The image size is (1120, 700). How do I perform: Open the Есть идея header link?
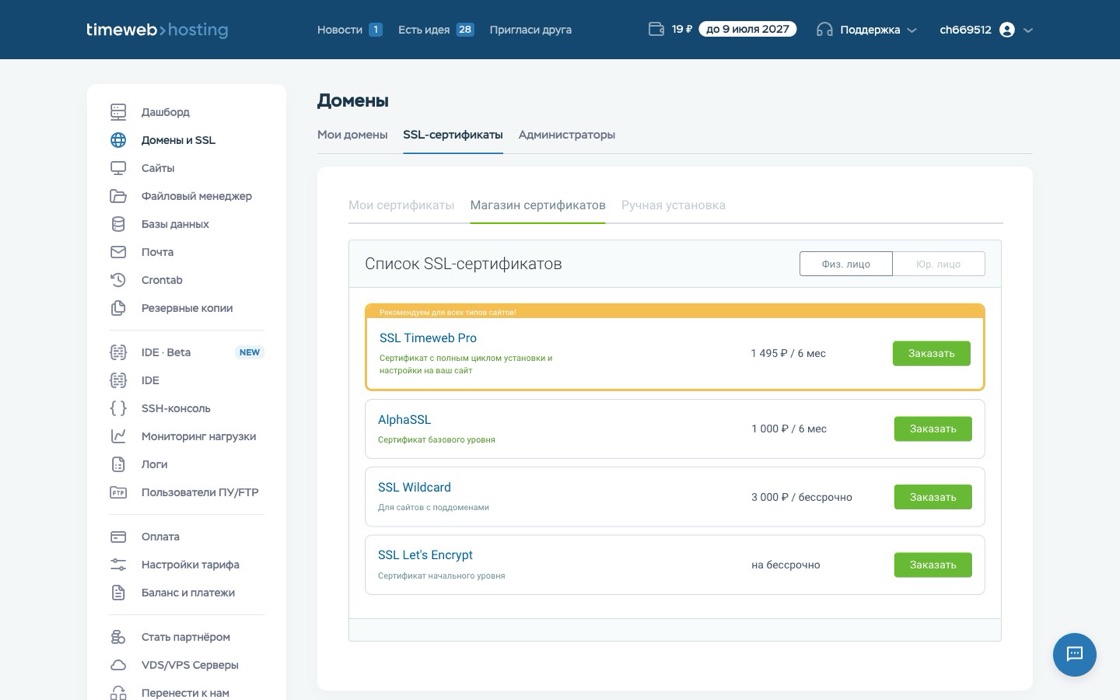[424, 29]
